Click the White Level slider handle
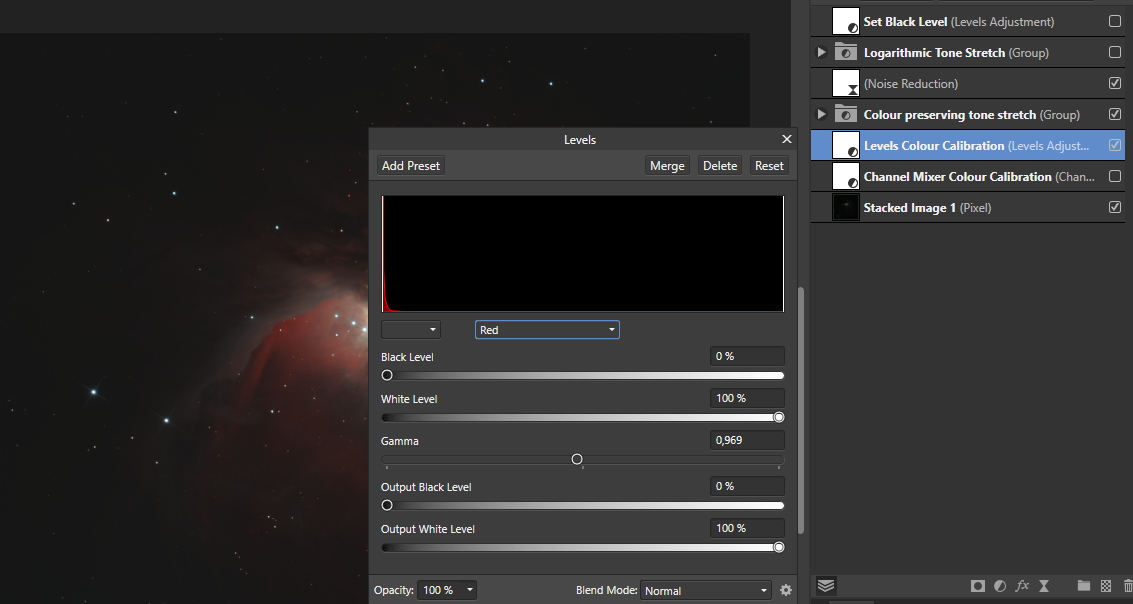The width and height of the screenshot is (1133, 604). (779, 417)
